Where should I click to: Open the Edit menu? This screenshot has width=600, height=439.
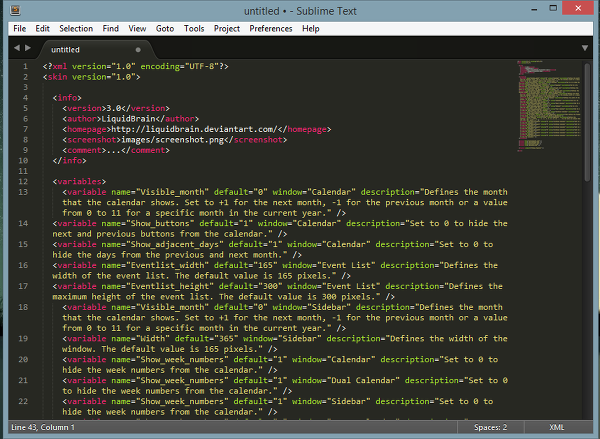[x=42, y=29]
